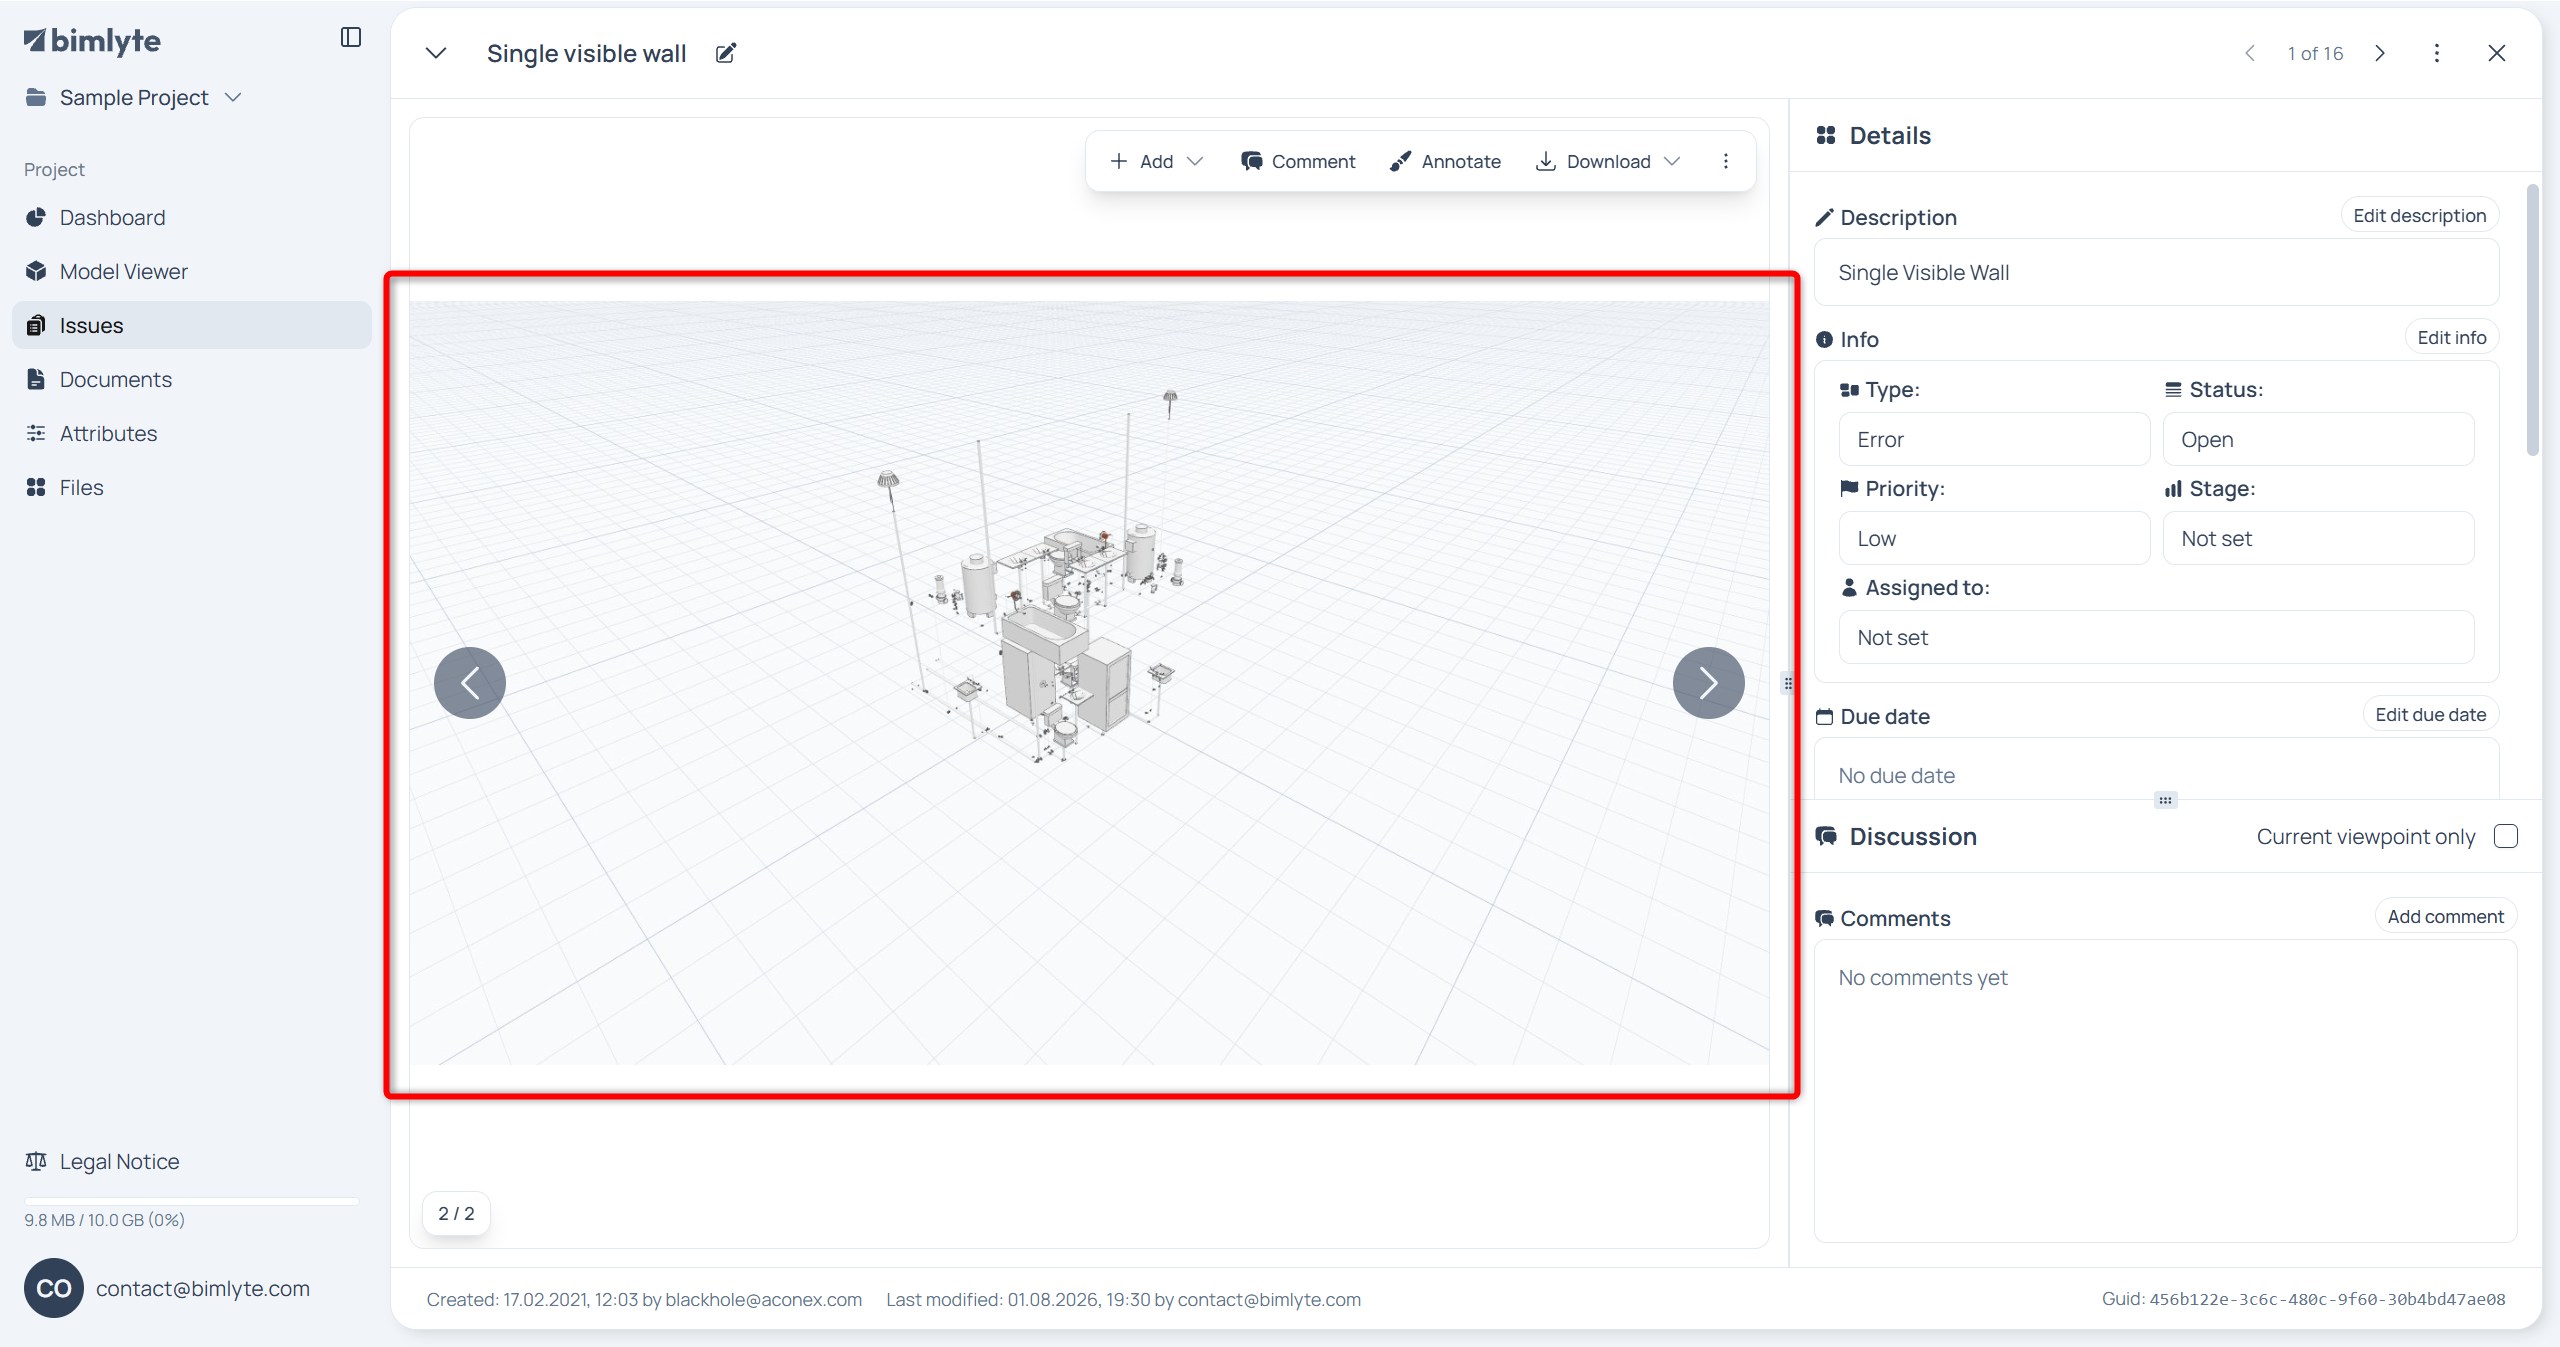Click the Guid value text
Screen dimensions: 2560x1347
(2327, 1300)
